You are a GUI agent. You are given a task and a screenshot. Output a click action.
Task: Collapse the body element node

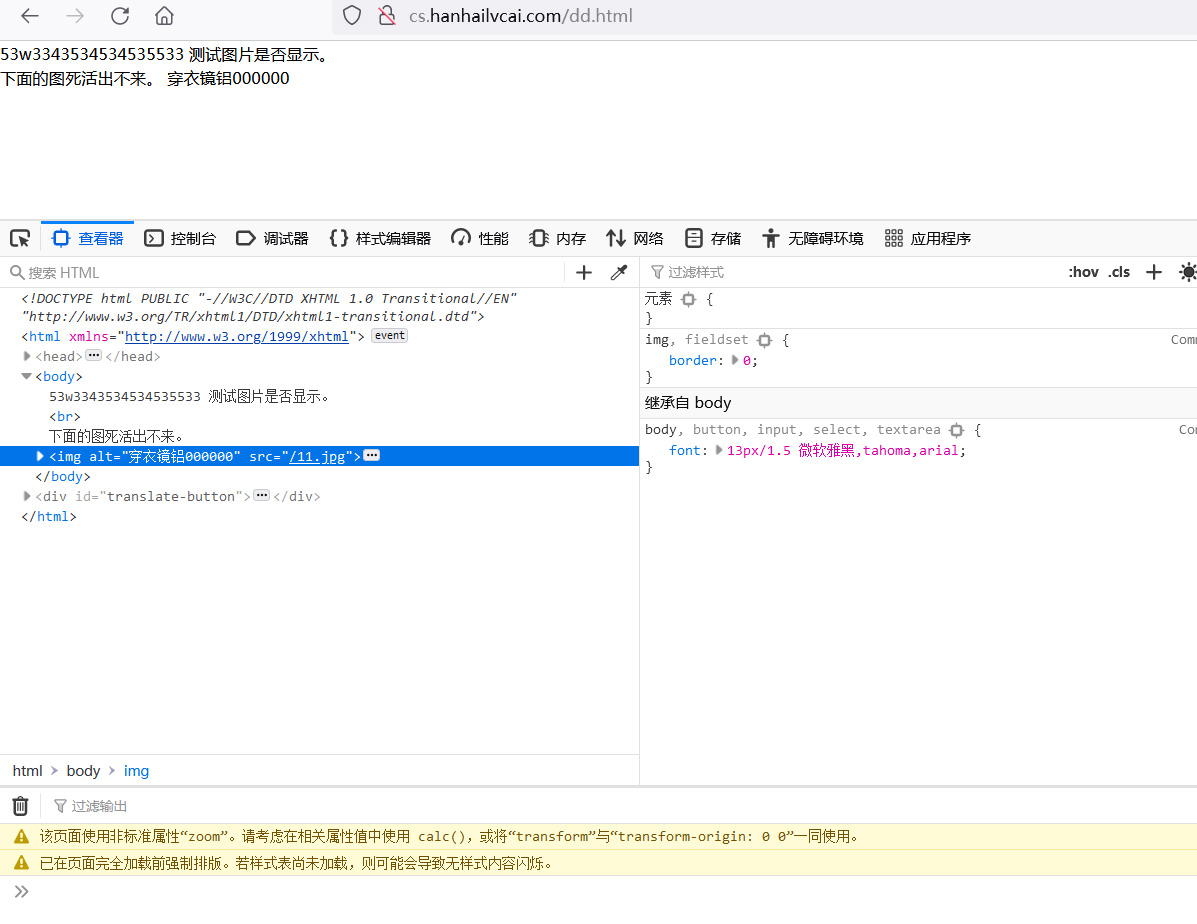coord(27,376)
